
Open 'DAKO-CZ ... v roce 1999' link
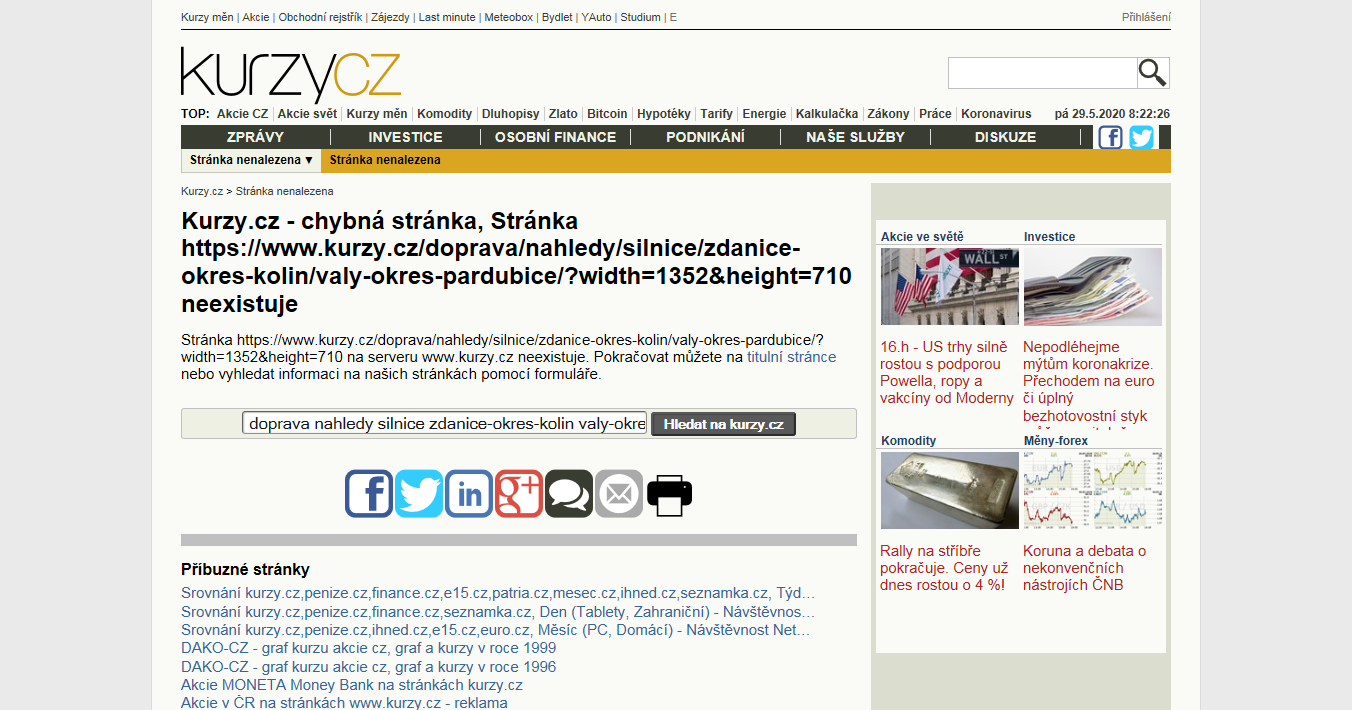369,648
